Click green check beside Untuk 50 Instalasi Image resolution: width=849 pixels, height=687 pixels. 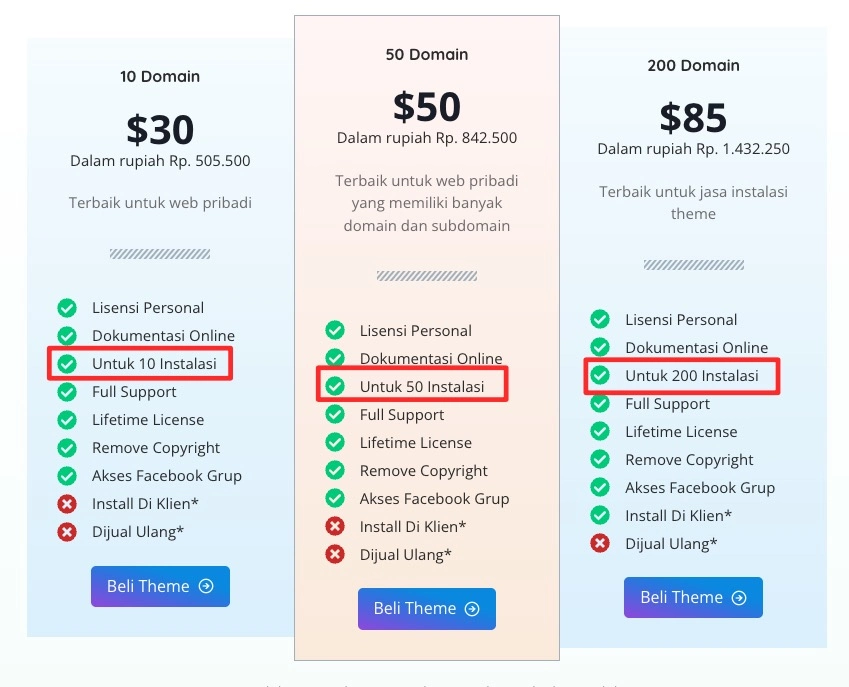tap(335, 387)
